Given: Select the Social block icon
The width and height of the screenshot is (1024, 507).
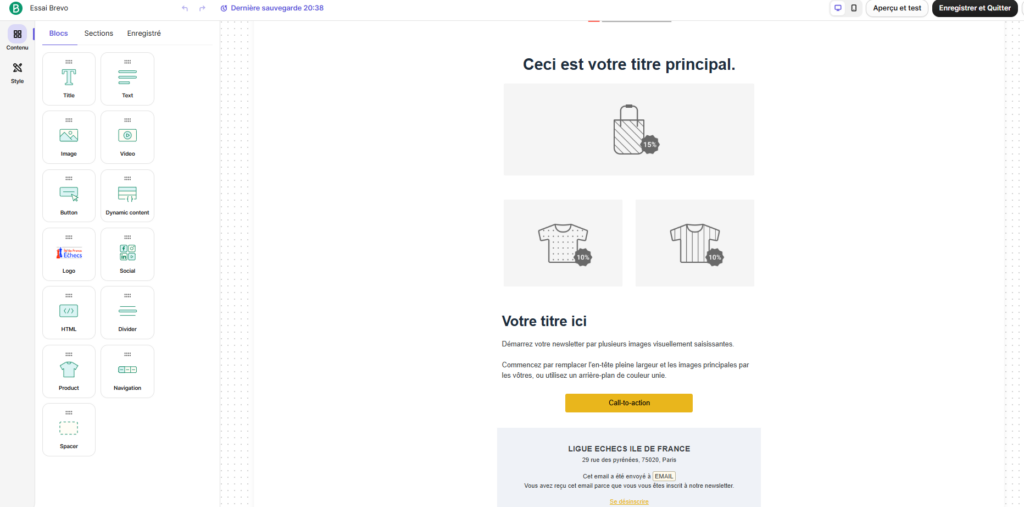Looking at the screenshot, I should point(127,253).
